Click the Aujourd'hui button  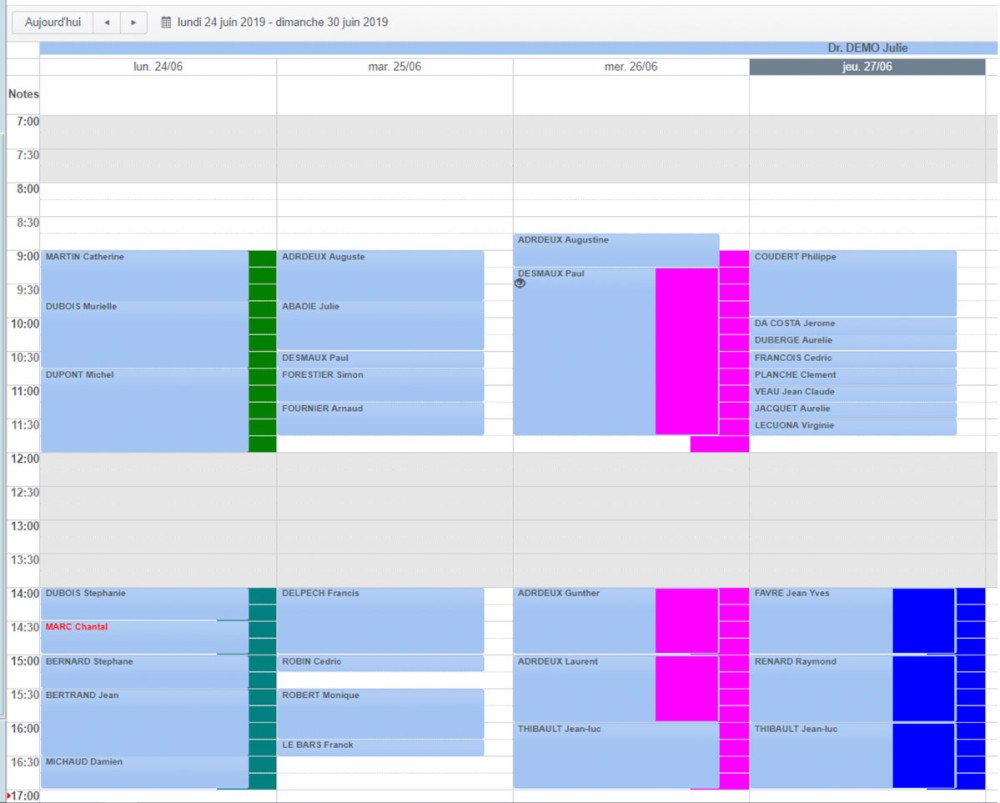tap(53, 22)
